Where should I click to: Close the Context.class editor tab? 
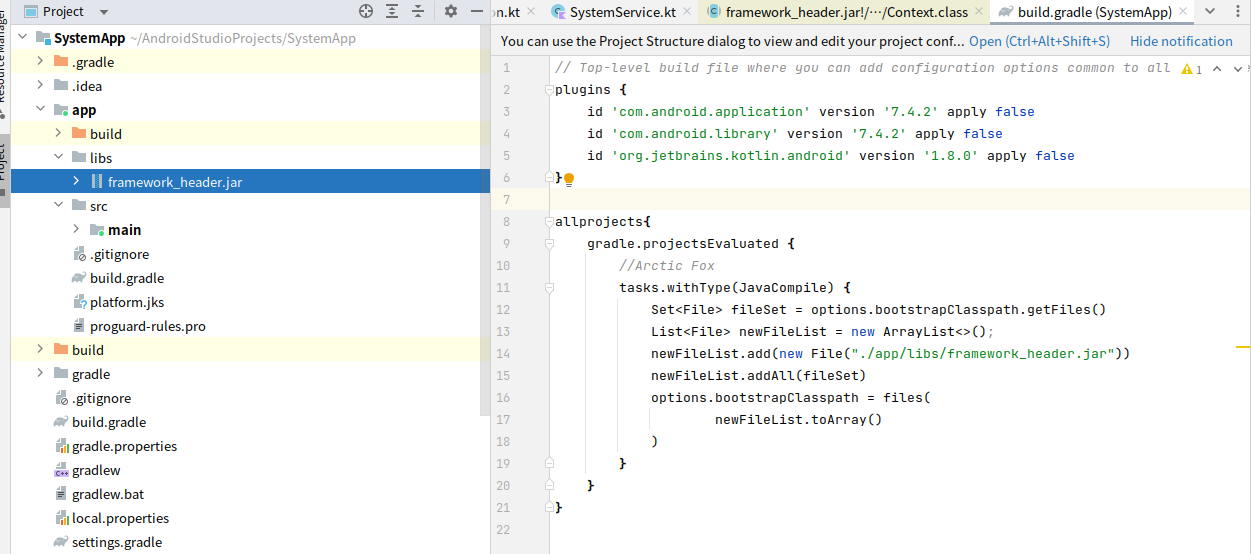tap(979, 12)
